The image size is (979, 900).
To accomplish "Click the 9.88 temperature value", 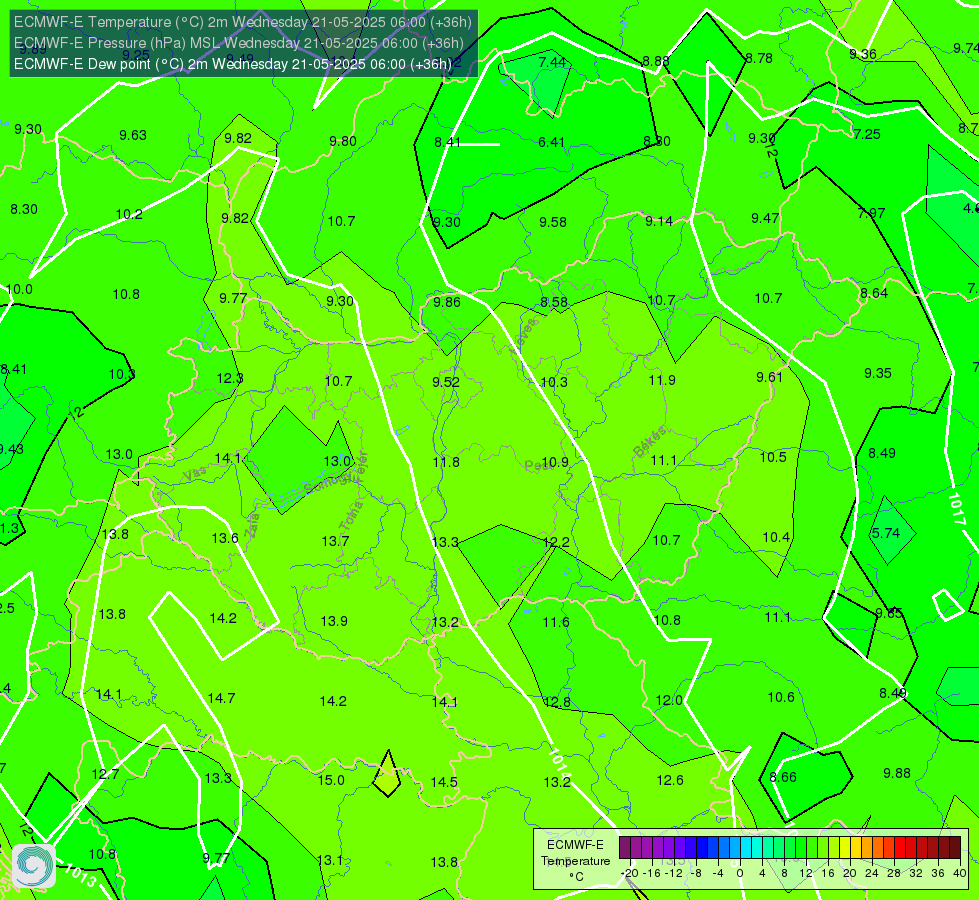I will coord(897,773).
